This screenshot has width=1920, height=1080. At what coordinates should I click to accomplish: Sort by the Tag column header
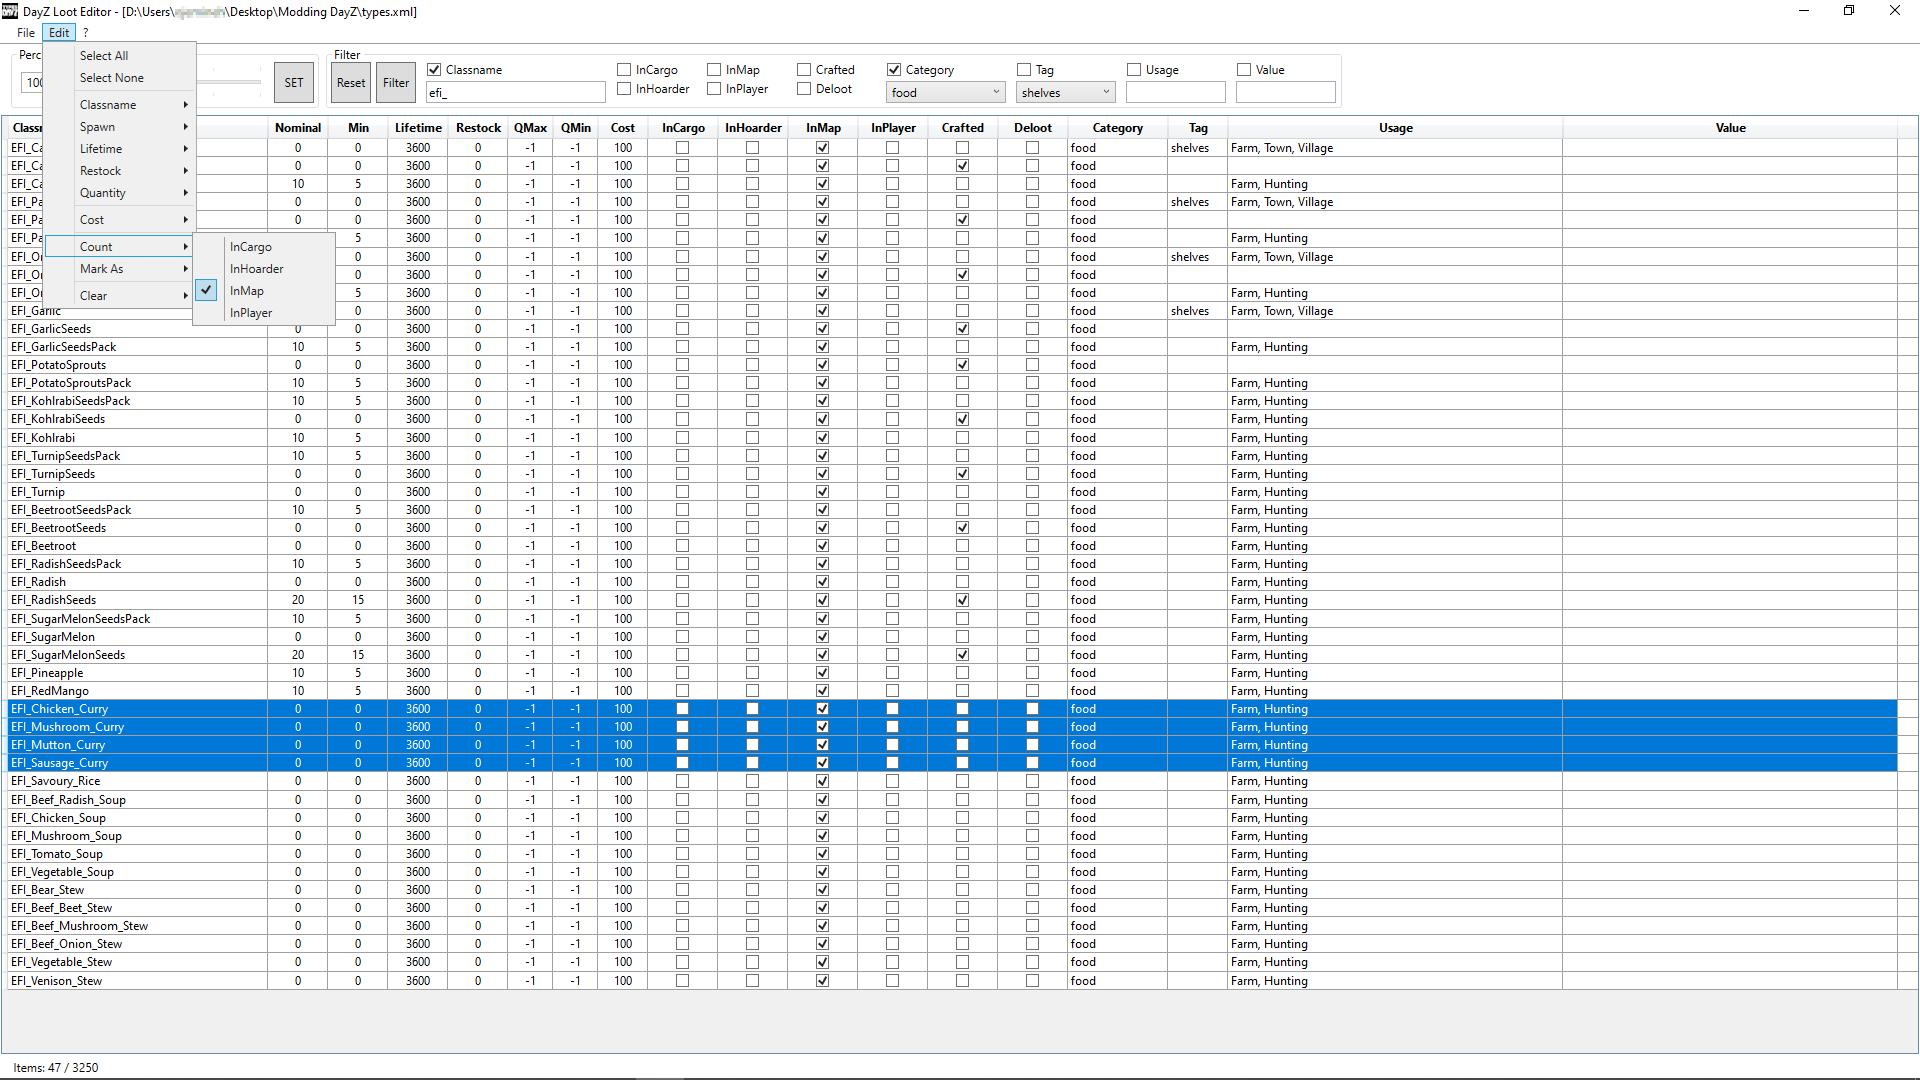click(x=1198, y=128)
